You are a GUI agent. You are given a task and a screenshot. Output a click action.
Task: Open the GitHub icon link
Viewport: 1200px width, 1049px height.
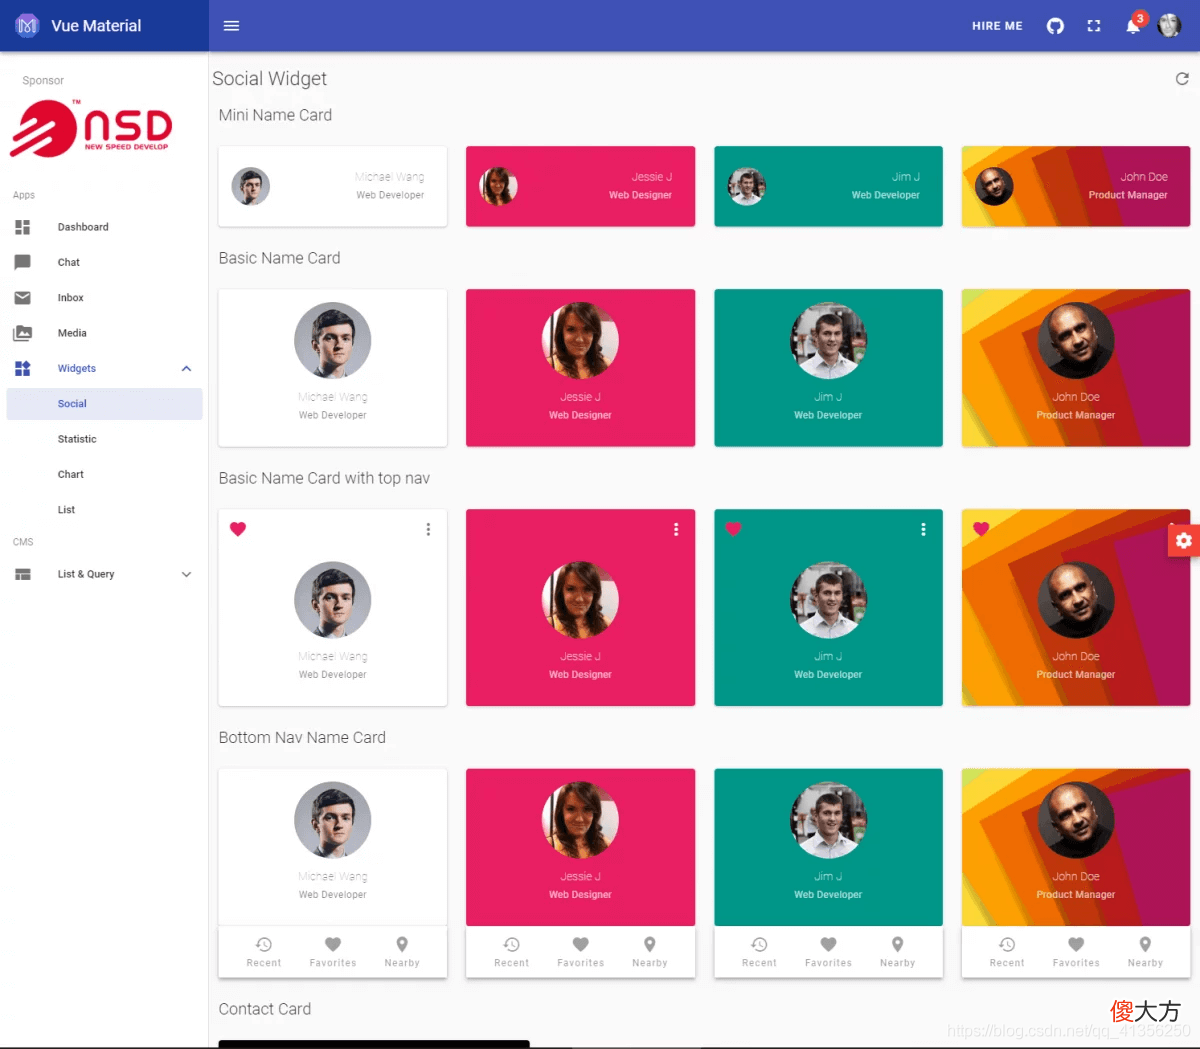click(1055, 26)
